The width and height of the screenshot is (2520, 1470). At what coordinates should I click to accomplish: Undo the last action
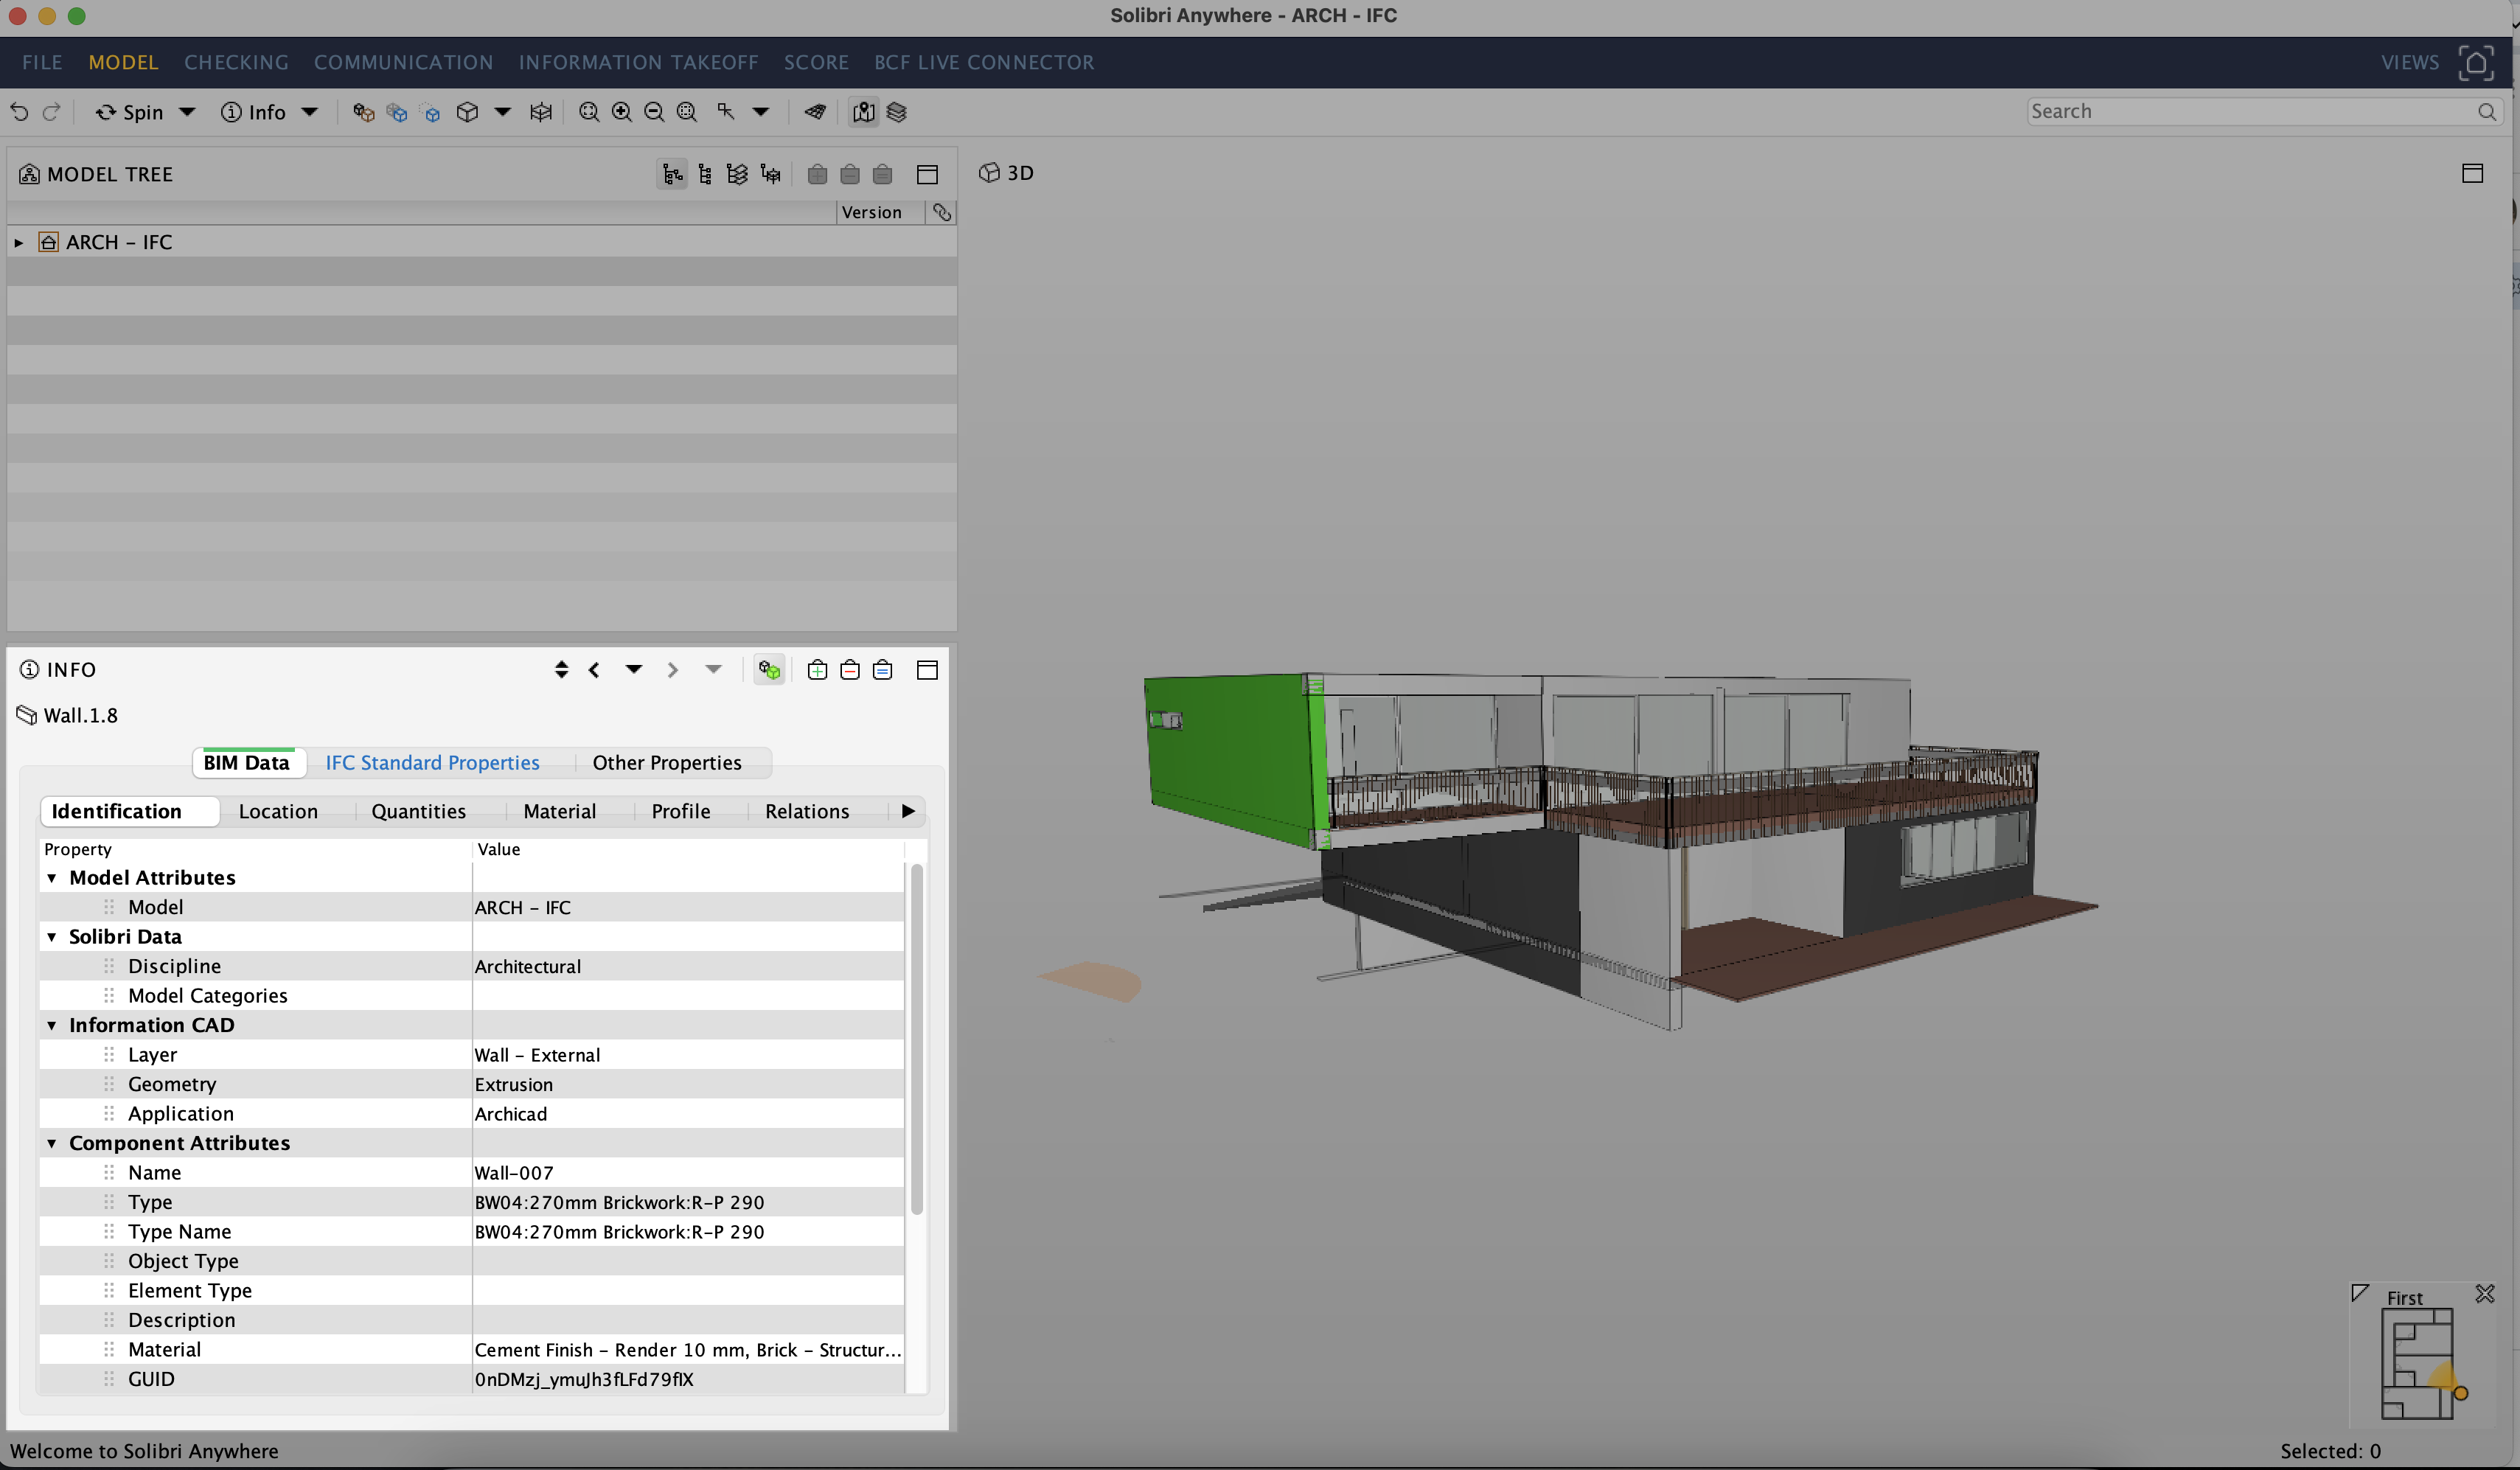[x=20, y=111]
